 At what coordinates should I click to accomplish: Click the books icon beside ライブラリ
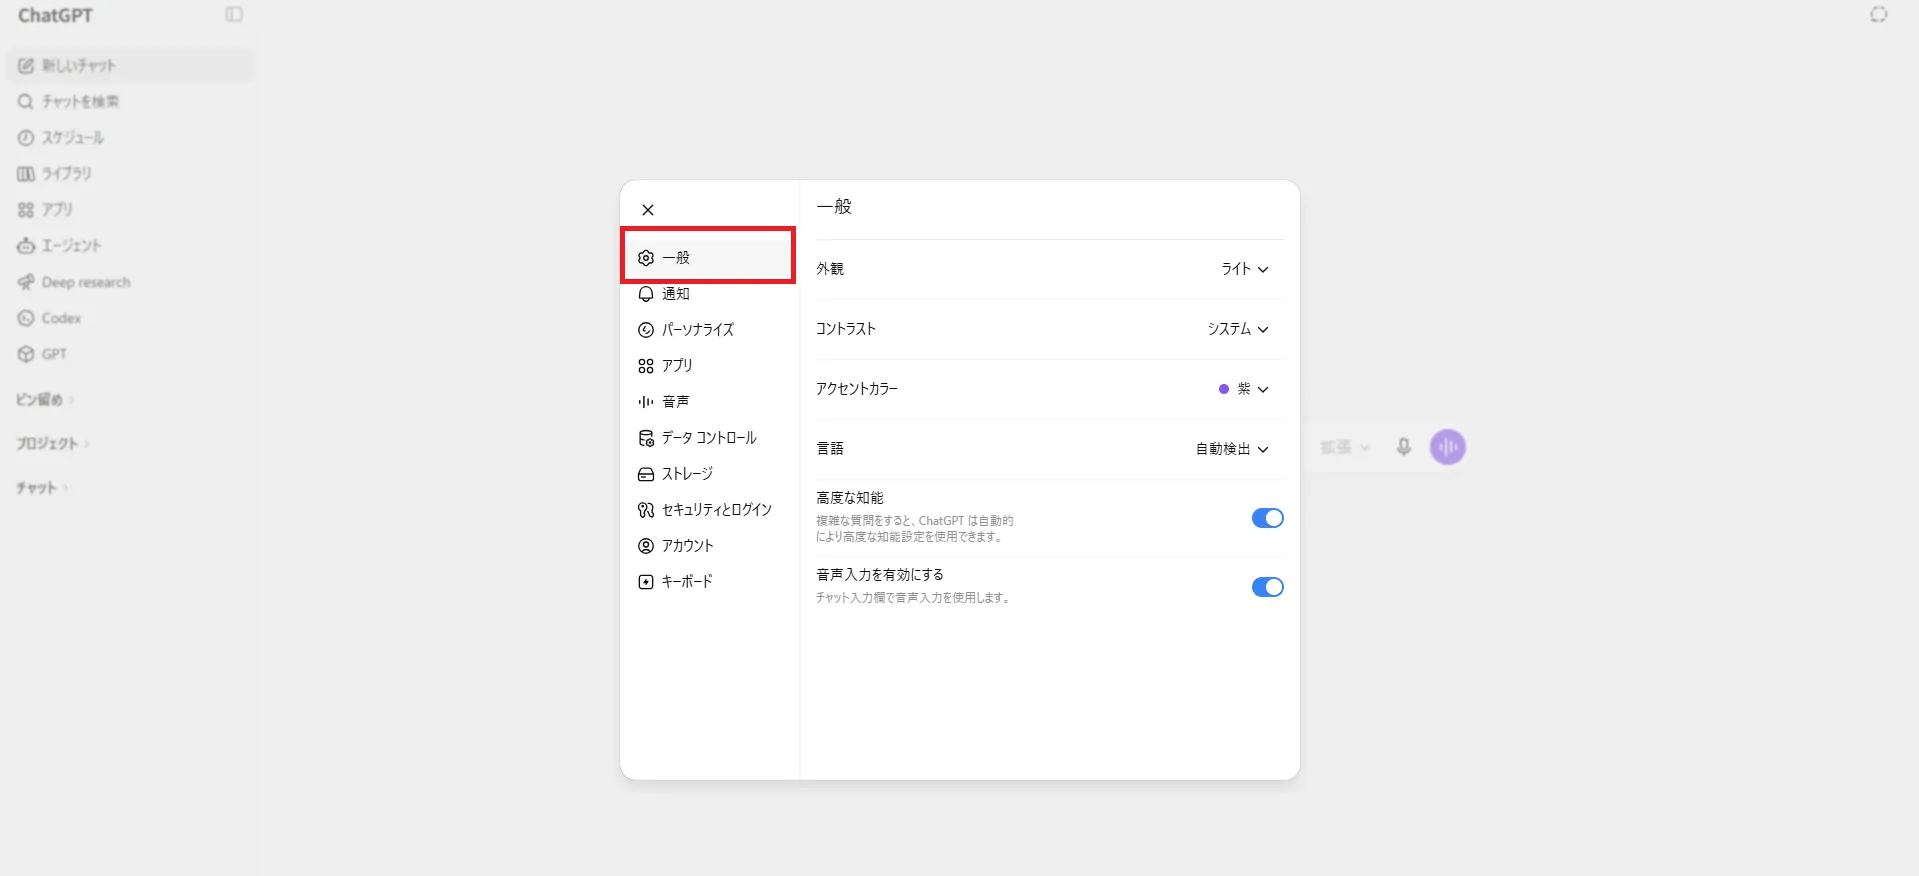click(x=26, y=174)
